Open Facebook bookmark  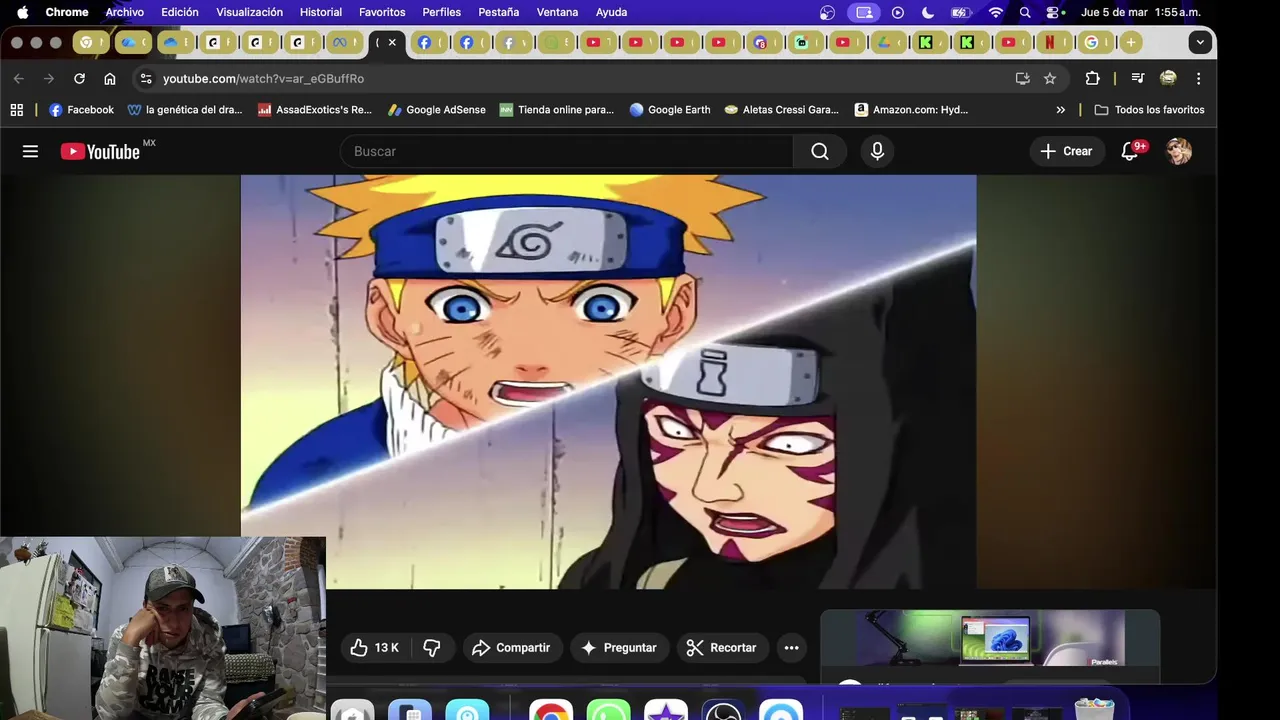pyautogui.click(x=81, y=110)
